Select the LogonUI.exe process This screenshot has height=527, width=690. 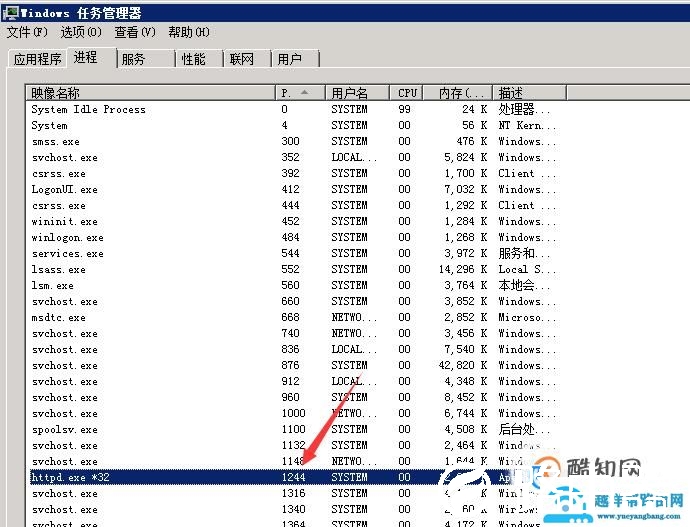coord(295,189)
